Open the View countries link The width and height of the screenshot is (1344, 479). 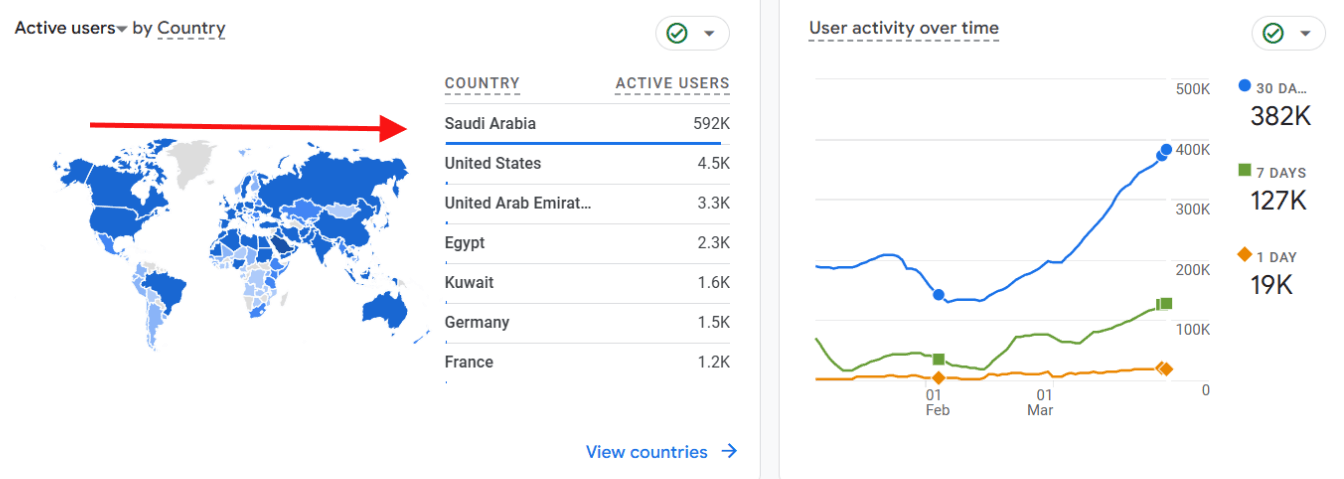pyautogui.click(x=647, y=452)
